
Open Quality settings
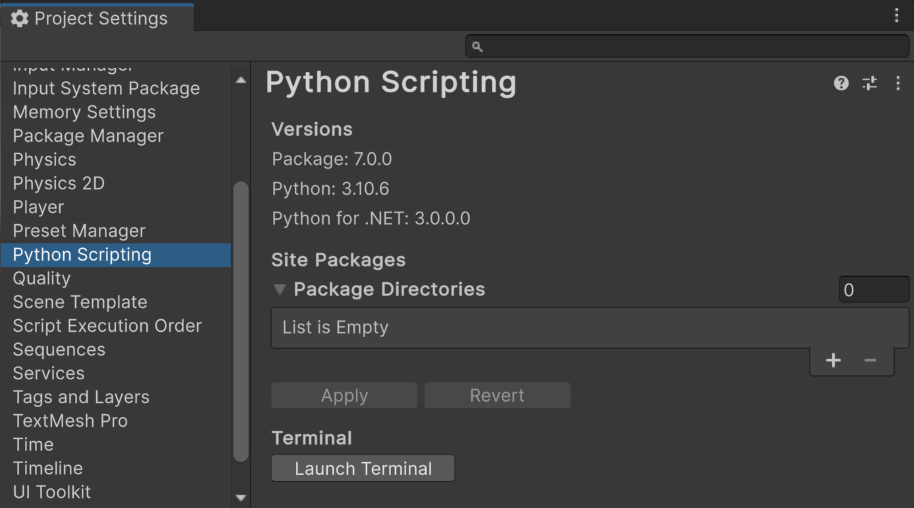tap(115, 278)
